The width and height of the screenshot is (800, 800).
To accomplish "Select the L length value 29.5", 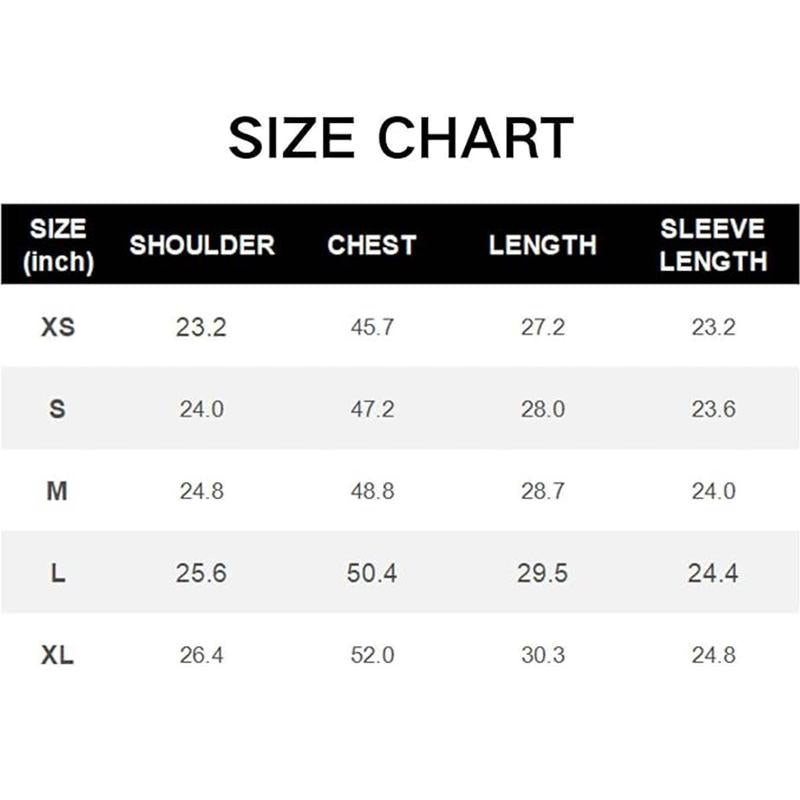I will point(543,573).
